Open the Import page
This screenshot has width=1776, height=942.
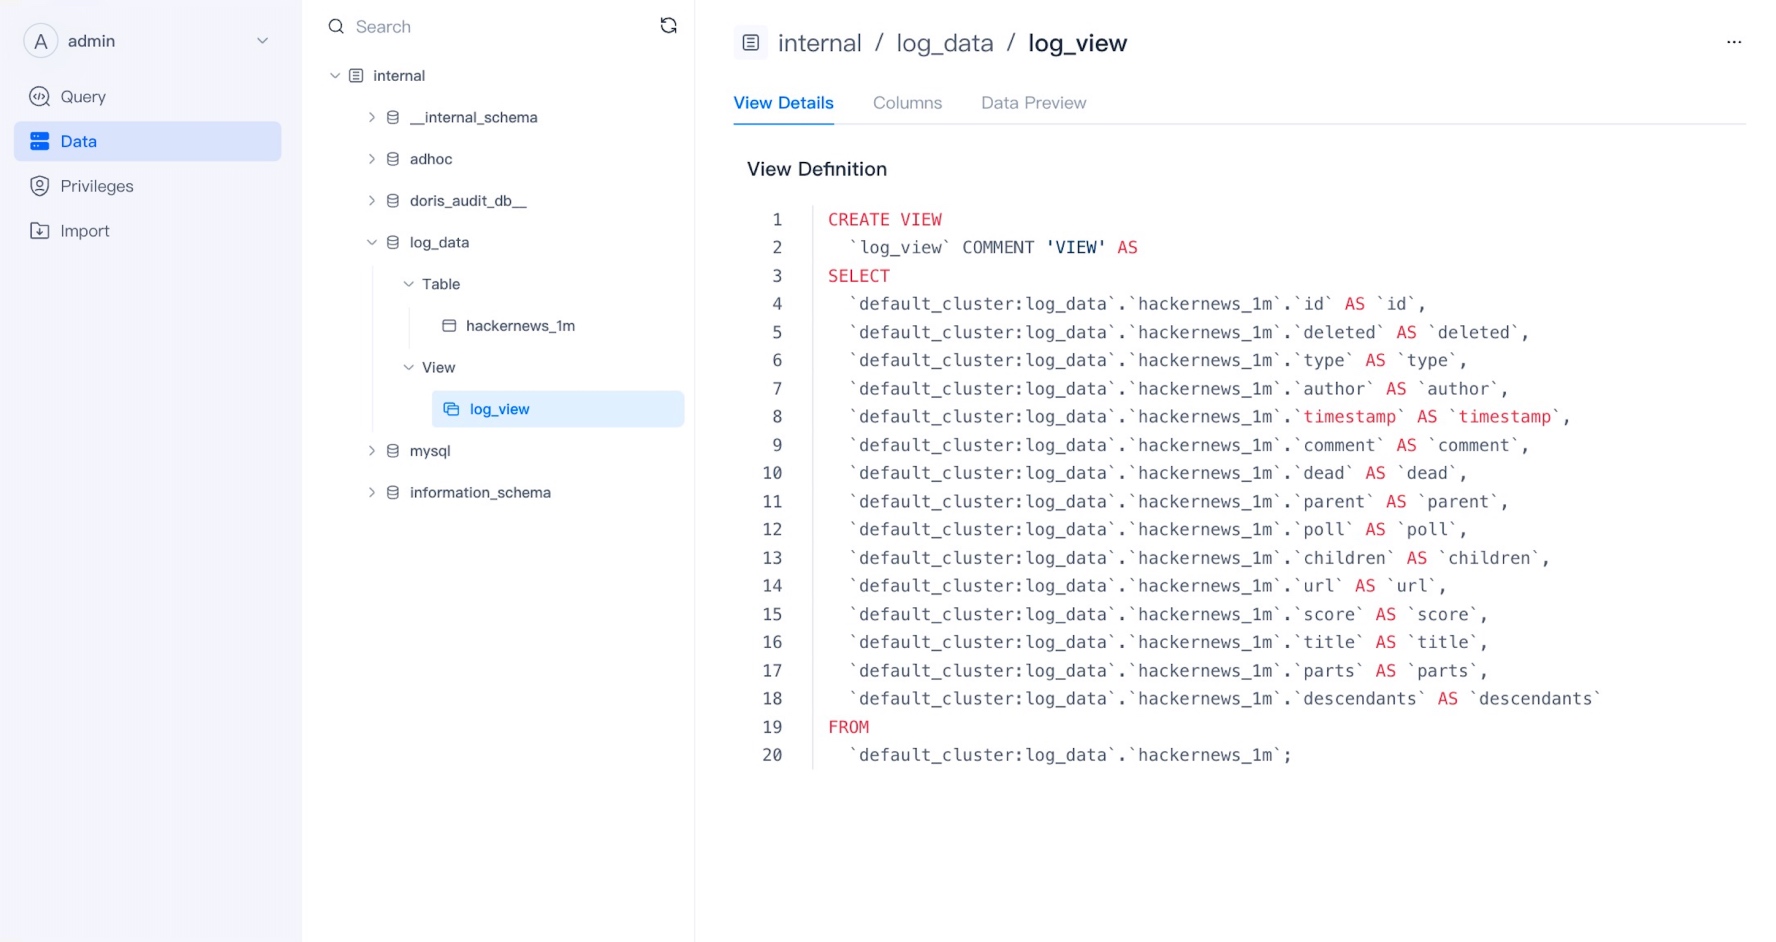(84, 231)
